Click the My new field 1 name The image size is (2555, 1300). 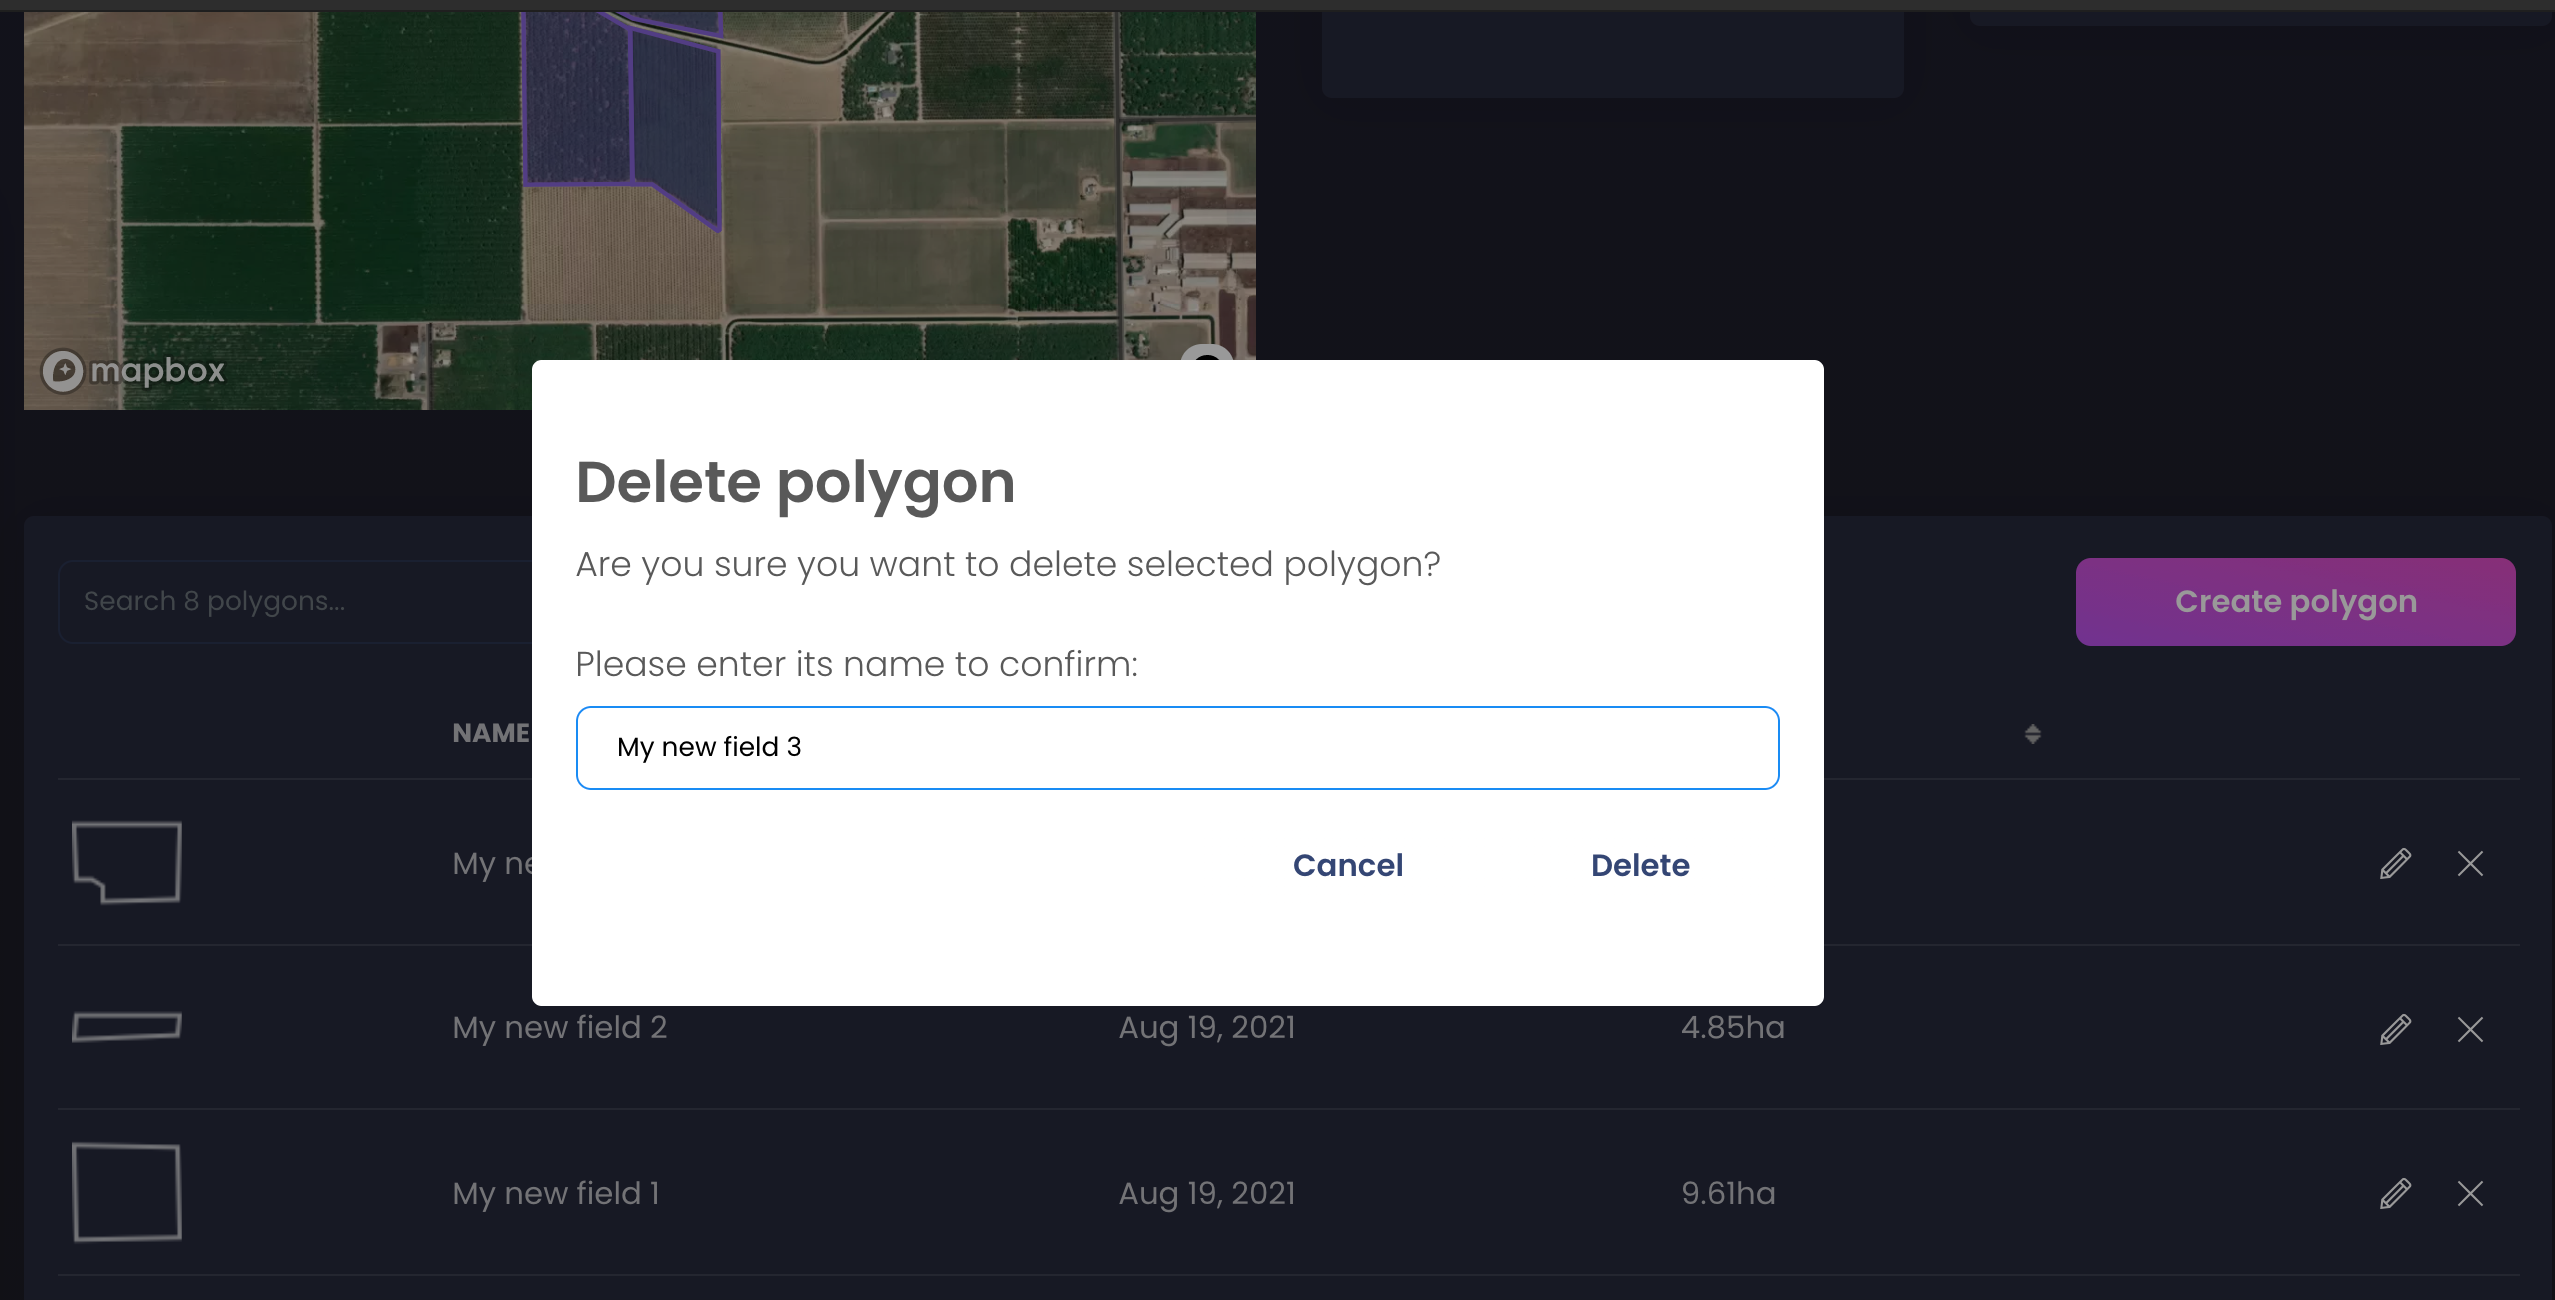tap(556, 1194)
